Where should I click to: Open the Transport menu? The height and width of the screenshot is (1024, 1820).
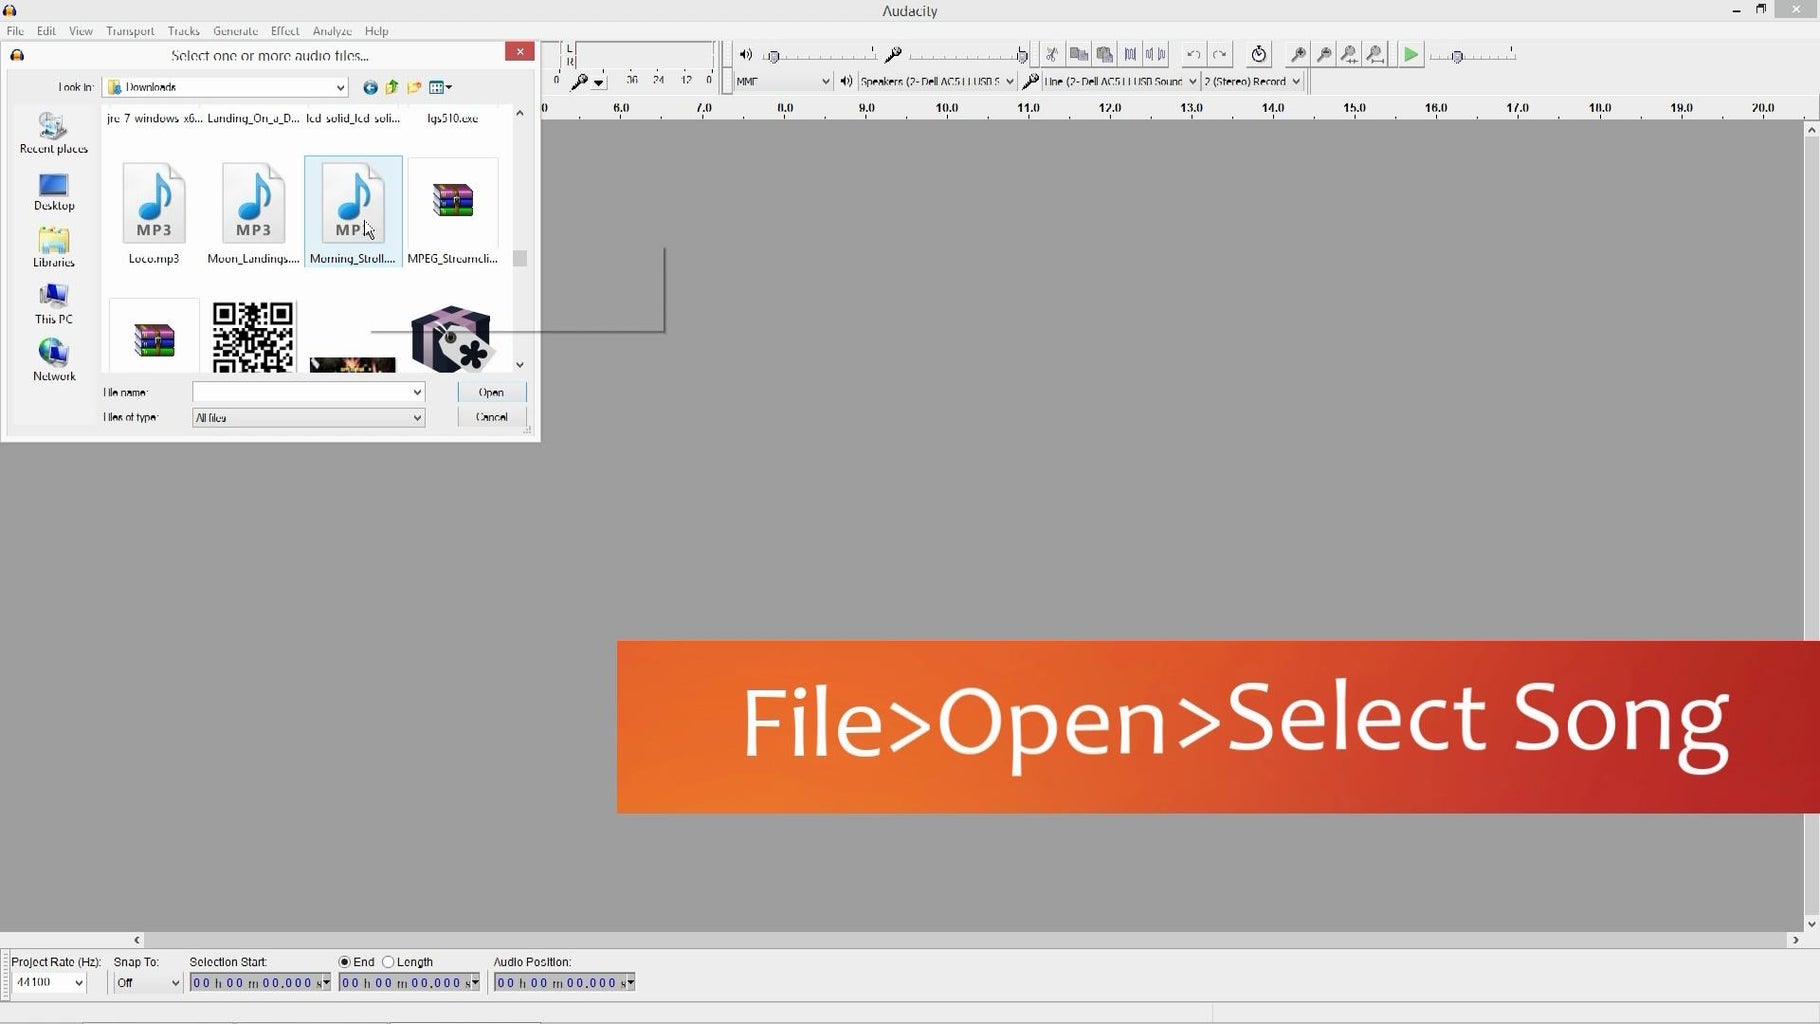pyautogui.click(x=130, y=31)
